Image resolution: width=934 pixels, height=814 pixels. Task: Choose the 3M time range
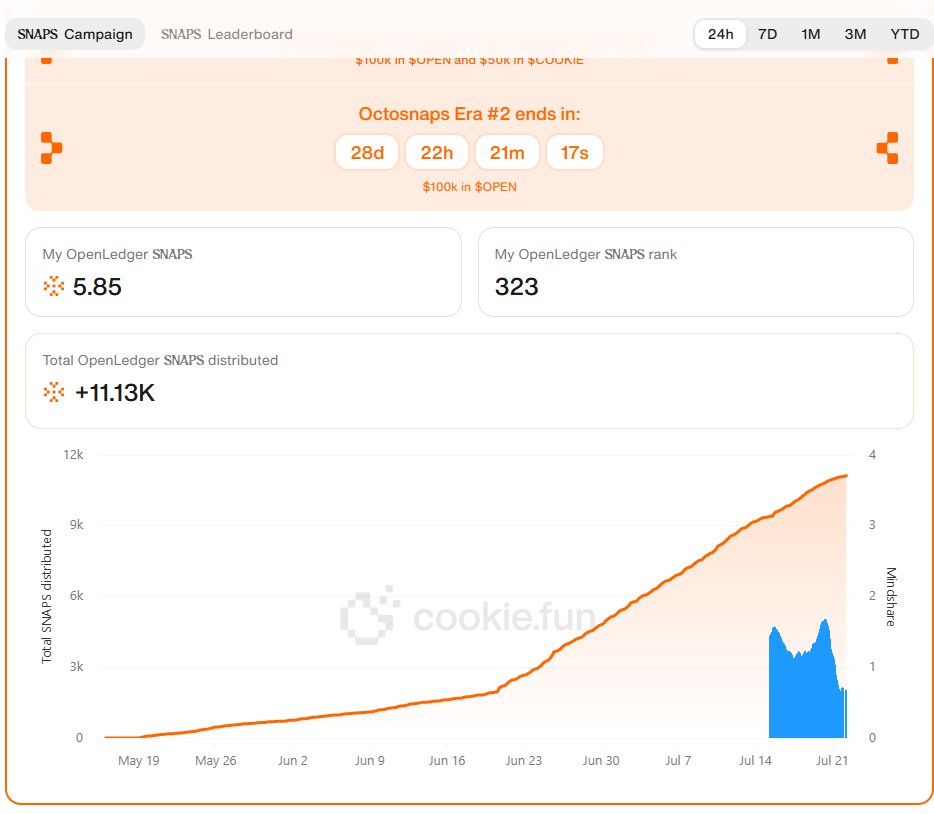[x=855, y=34]
